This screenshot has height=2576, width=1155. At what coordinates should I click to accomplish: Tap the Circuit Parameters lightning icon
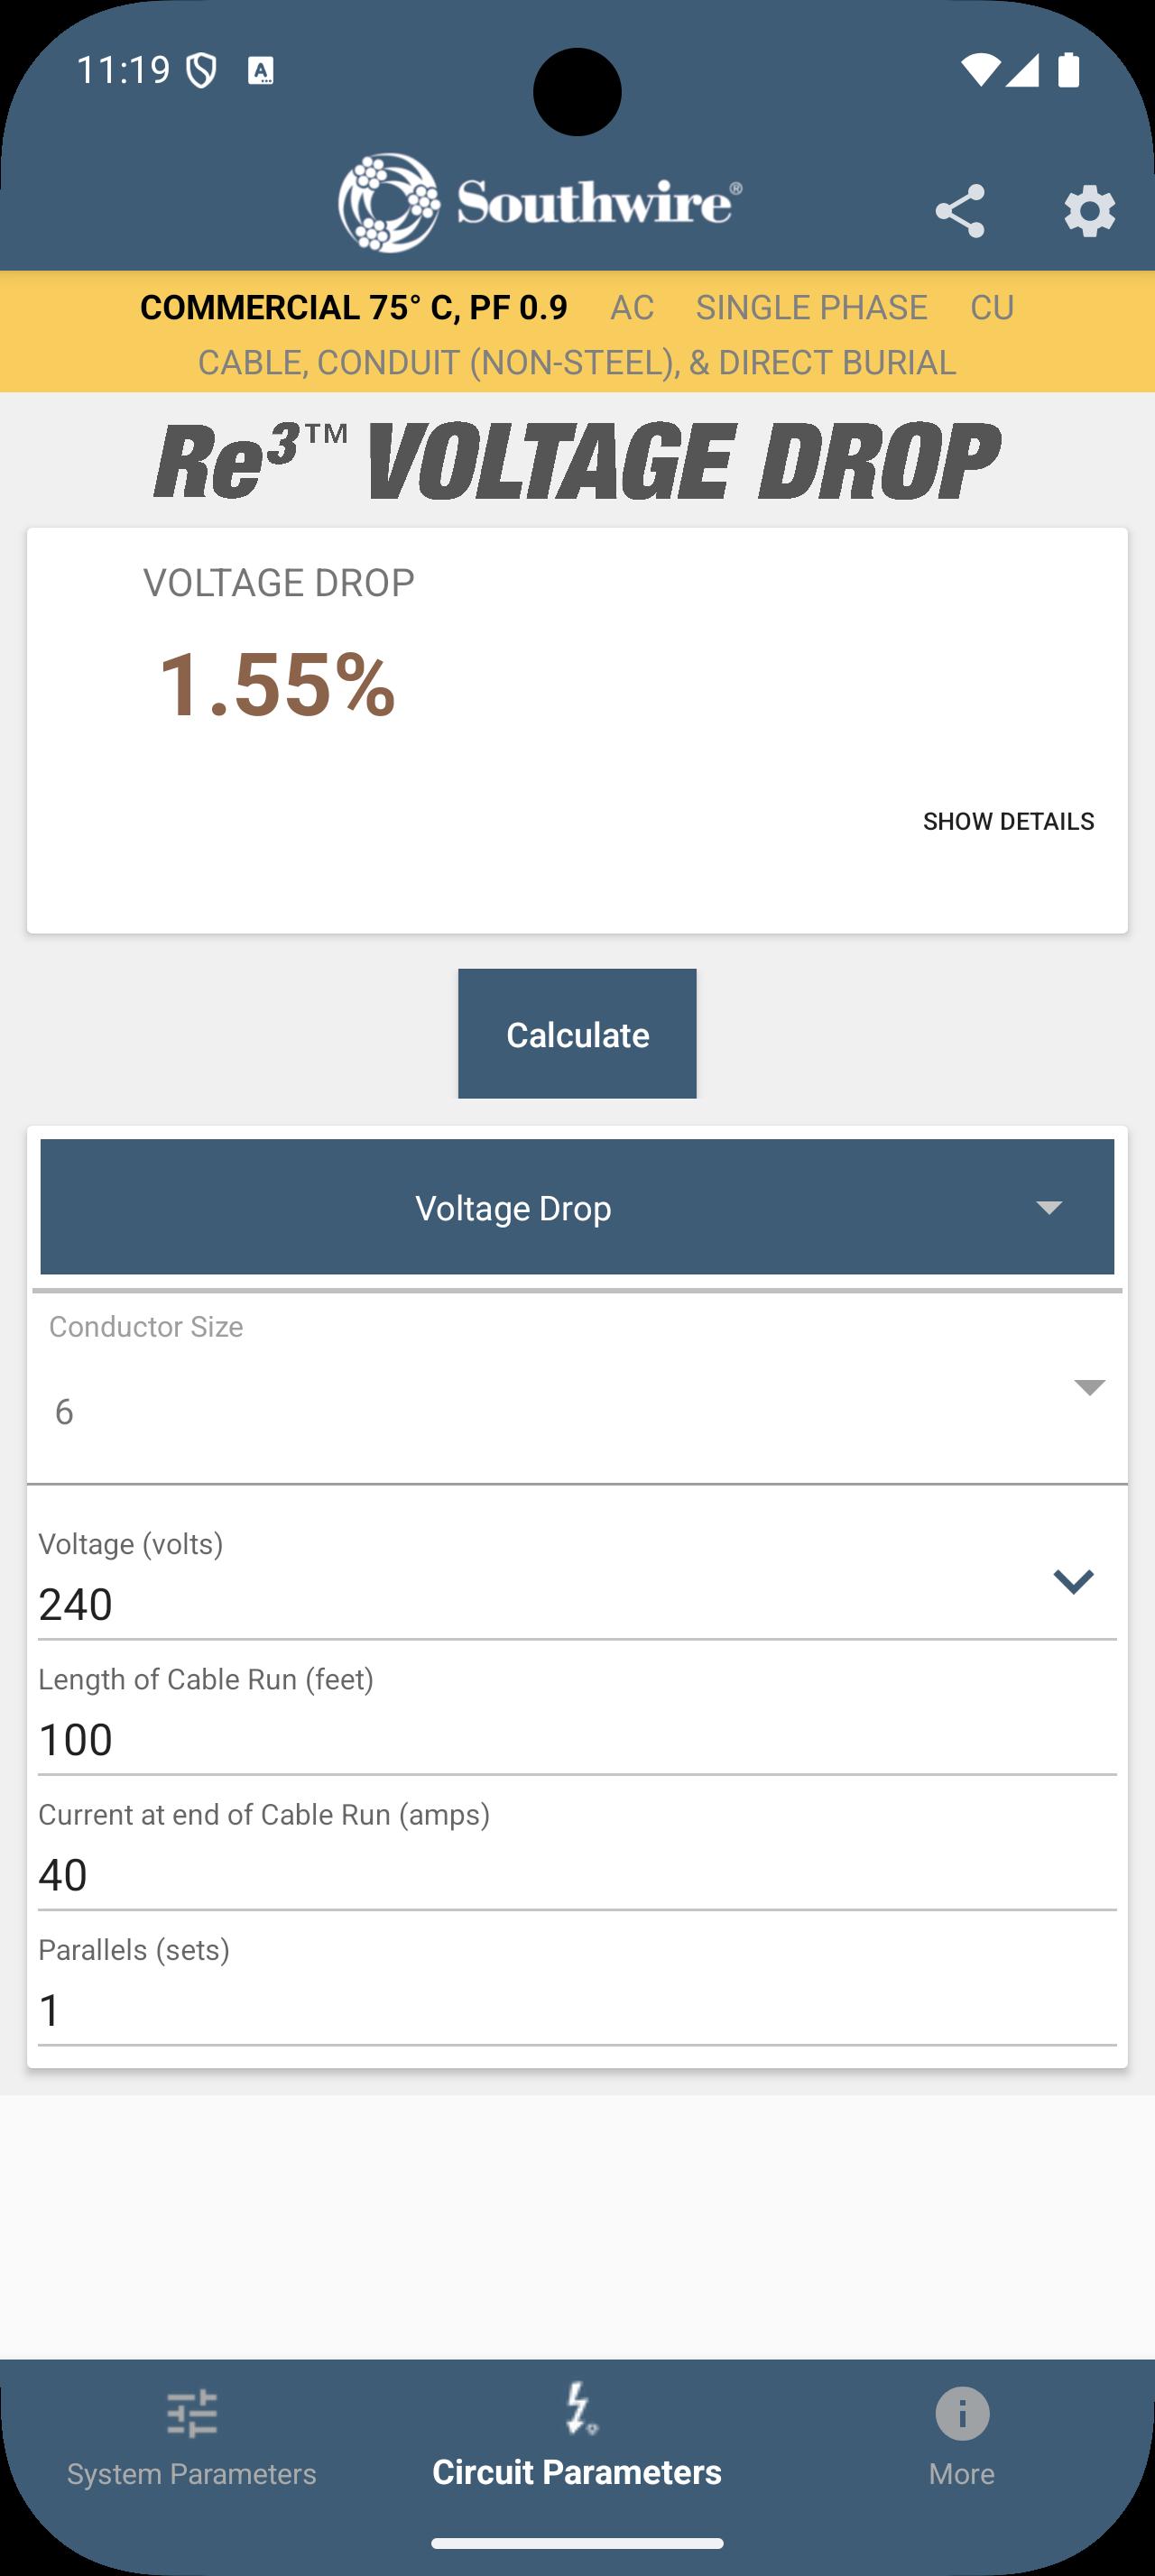click(x=577, y=2408)
